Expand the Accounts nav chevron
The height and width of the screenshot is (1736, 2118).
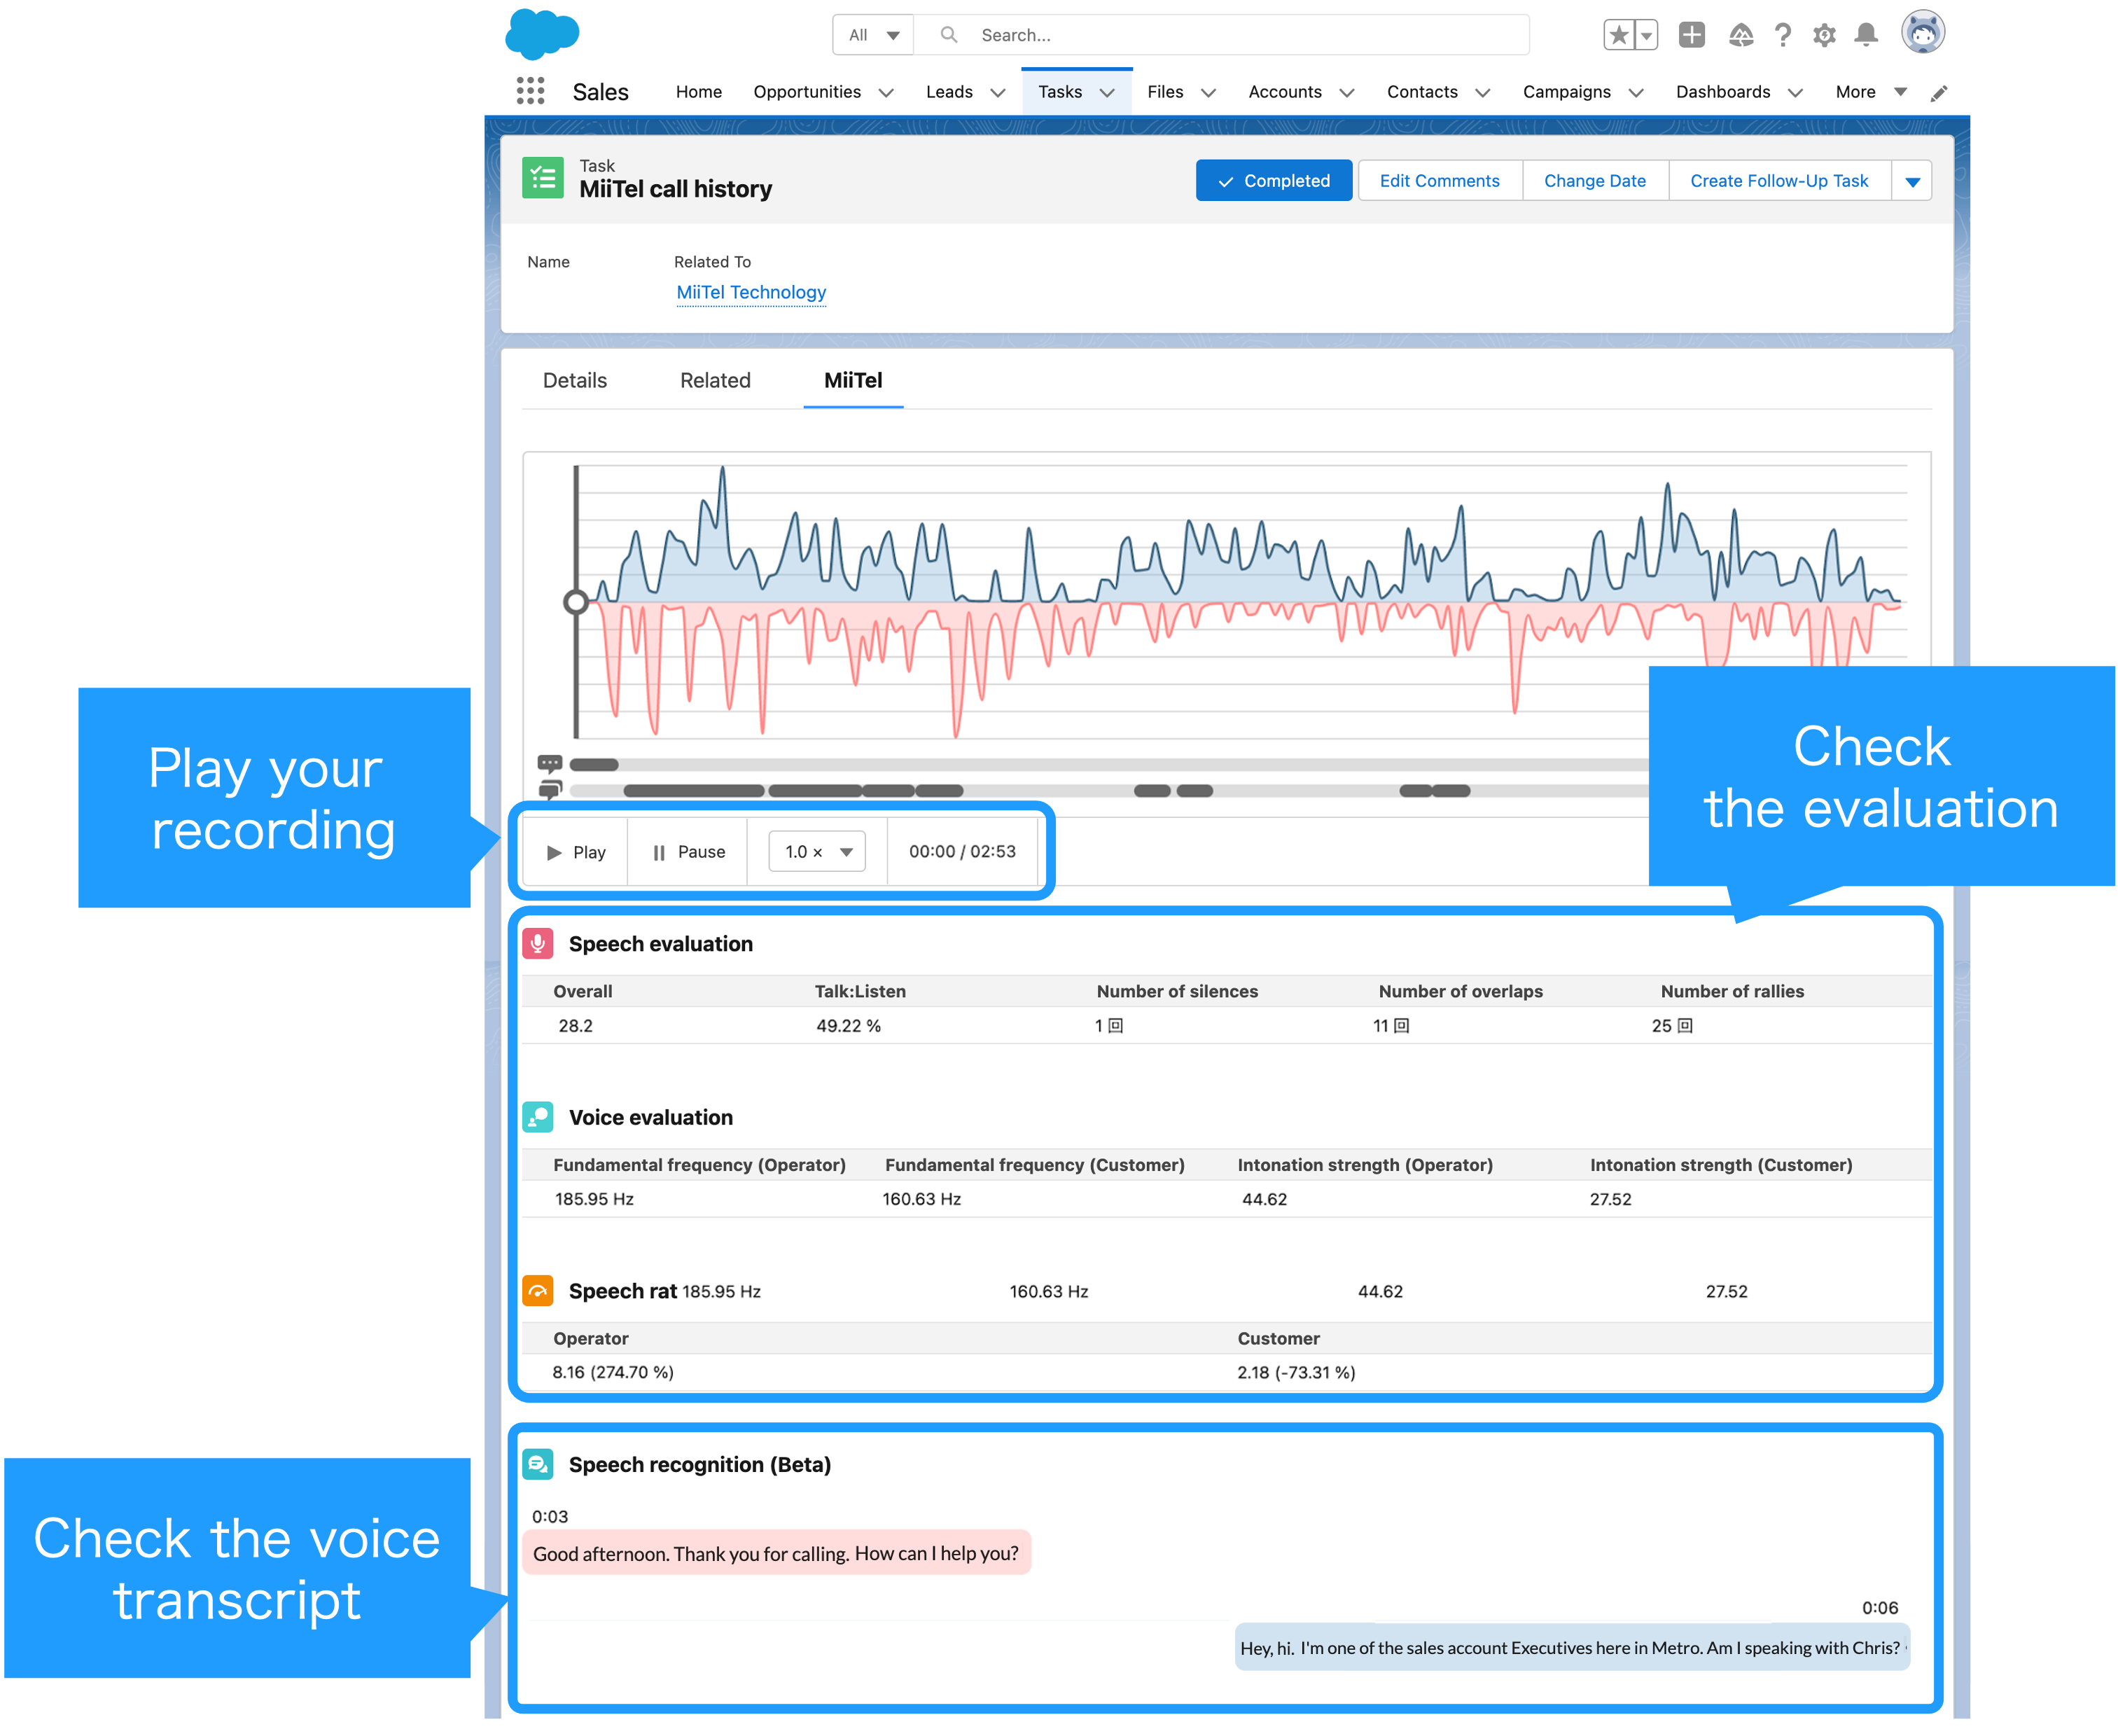coord(1347,93)
